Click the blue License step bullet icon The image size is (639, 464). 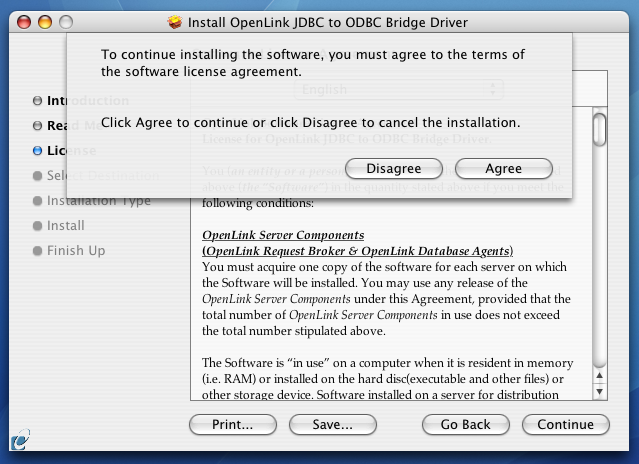pyautogui.click(x=37, y=151)
